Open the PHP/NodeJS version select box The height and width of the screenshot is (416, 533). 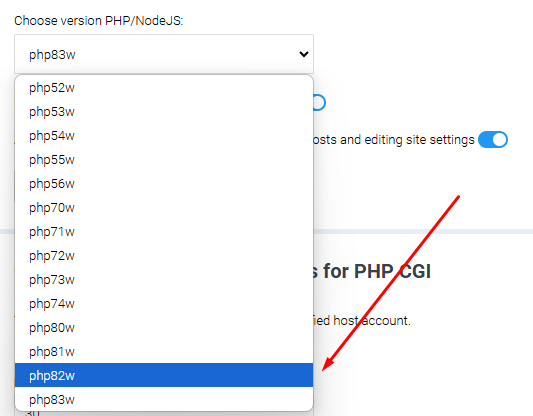click(164, 54)
